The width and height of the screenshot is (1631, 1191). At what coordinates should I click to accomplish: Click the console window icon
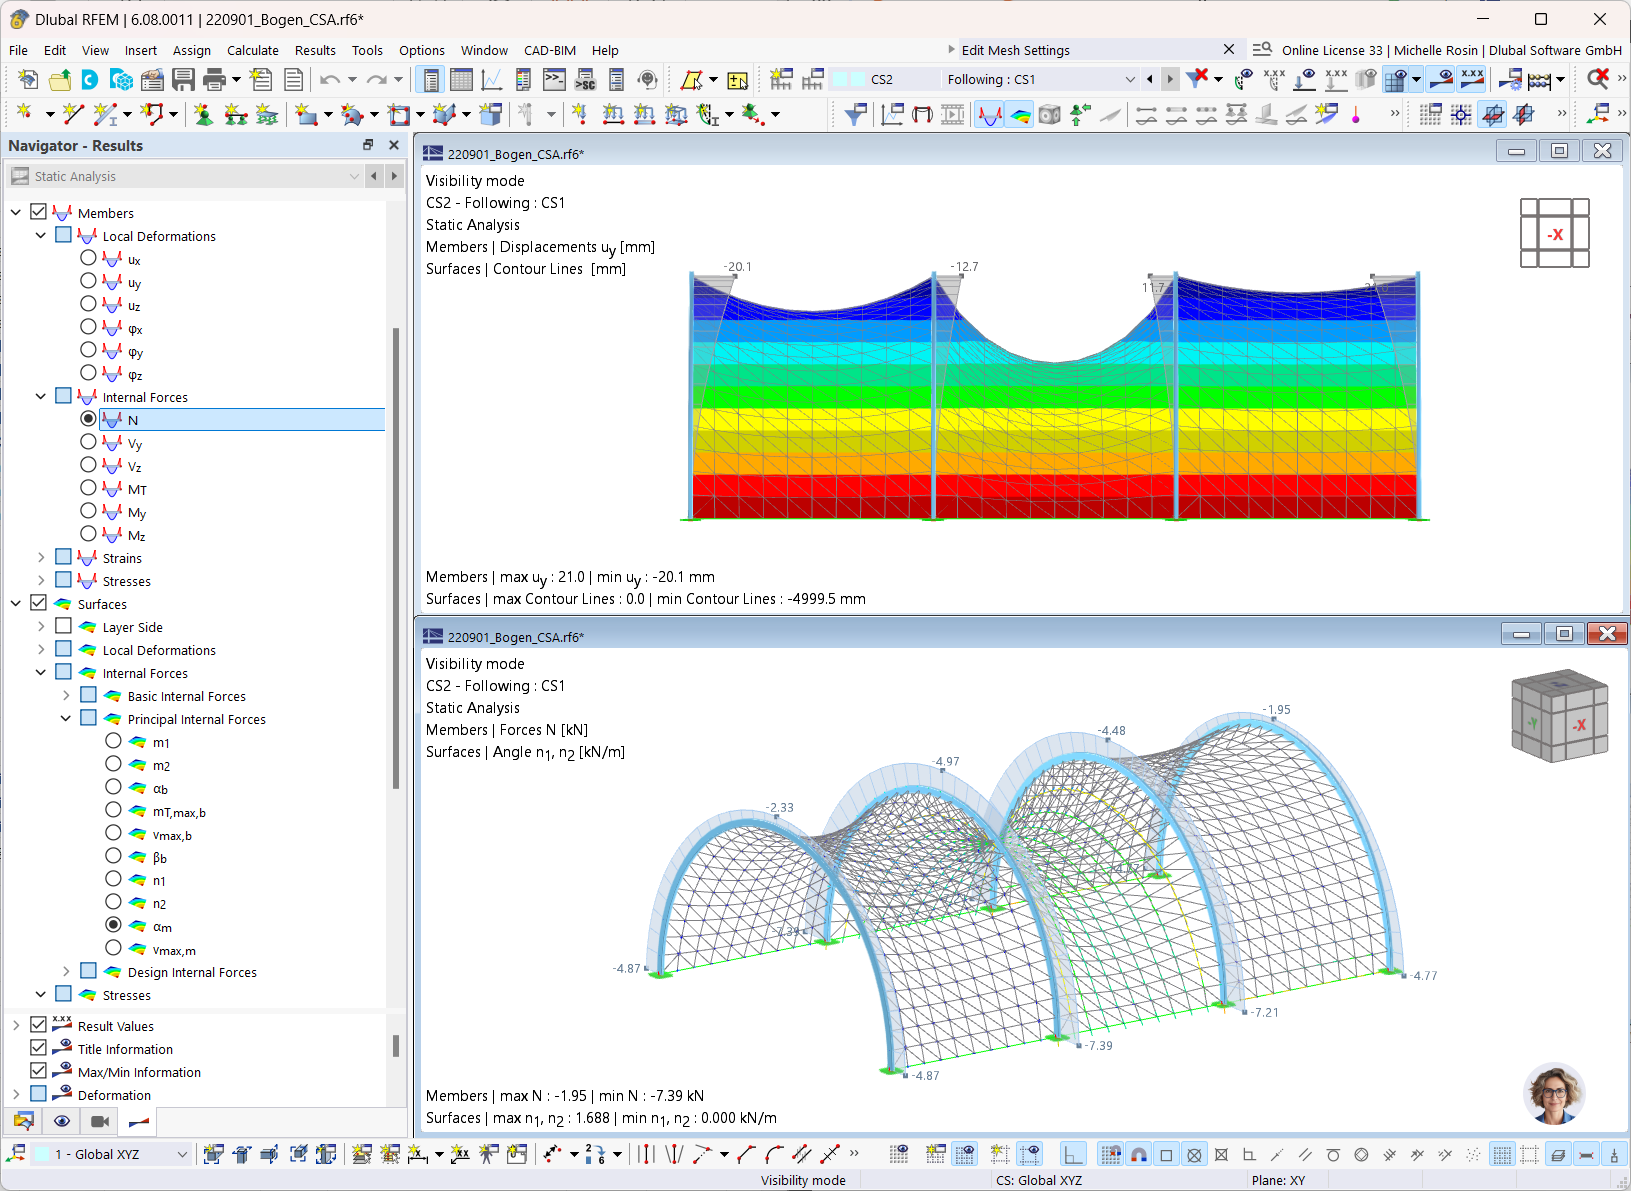[x=554, y=80]
